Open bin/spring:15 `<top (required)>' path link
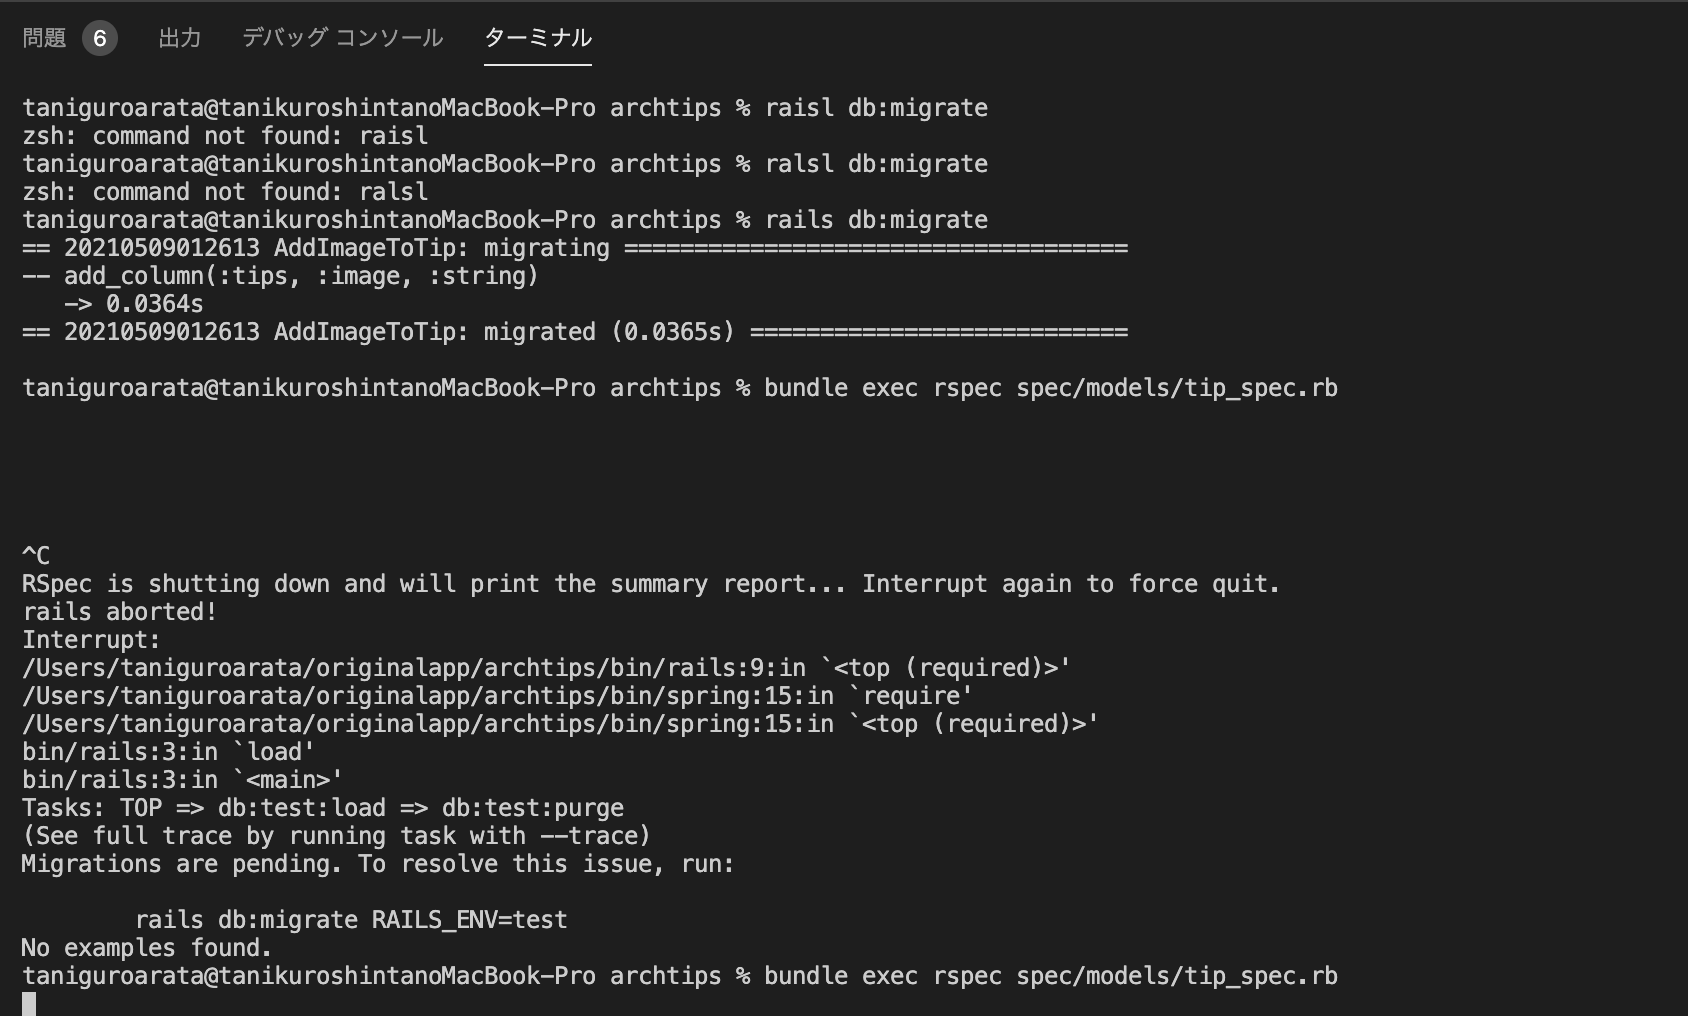 428,724
